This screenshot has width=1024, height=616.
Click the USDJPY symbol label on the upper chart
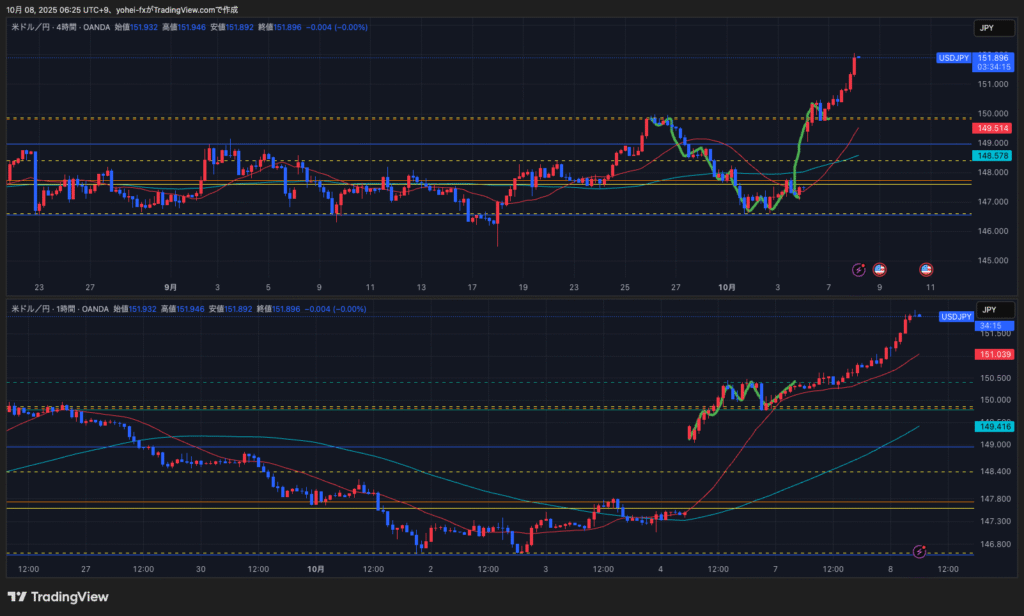pyautogui.click(x=953, y=59)
